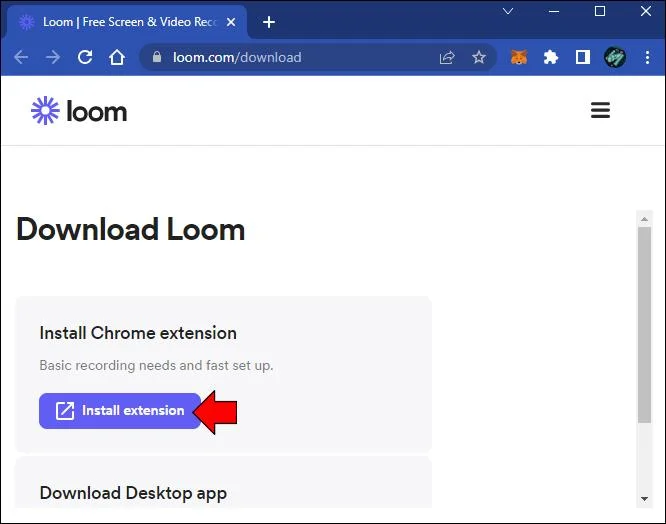Open the Loom hamburger menu

[x=600, y=110]
